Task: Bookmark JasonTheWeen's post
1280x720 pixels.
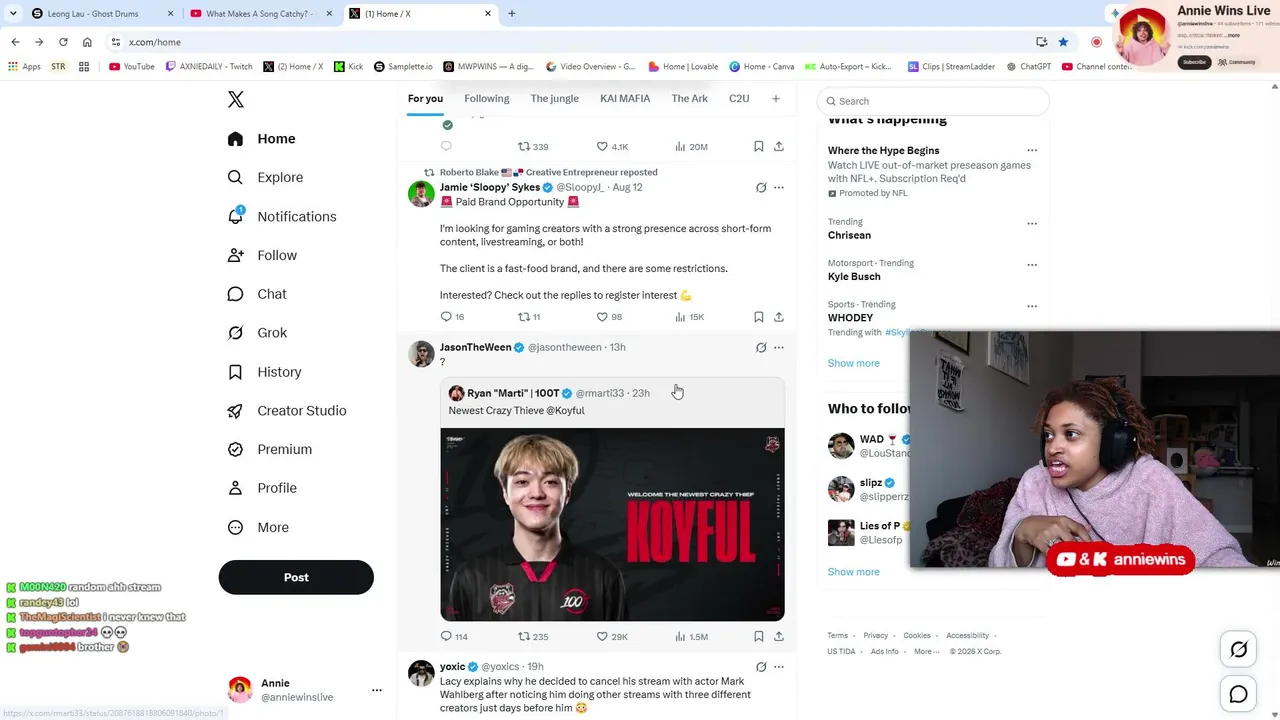Action: point(759,636)
